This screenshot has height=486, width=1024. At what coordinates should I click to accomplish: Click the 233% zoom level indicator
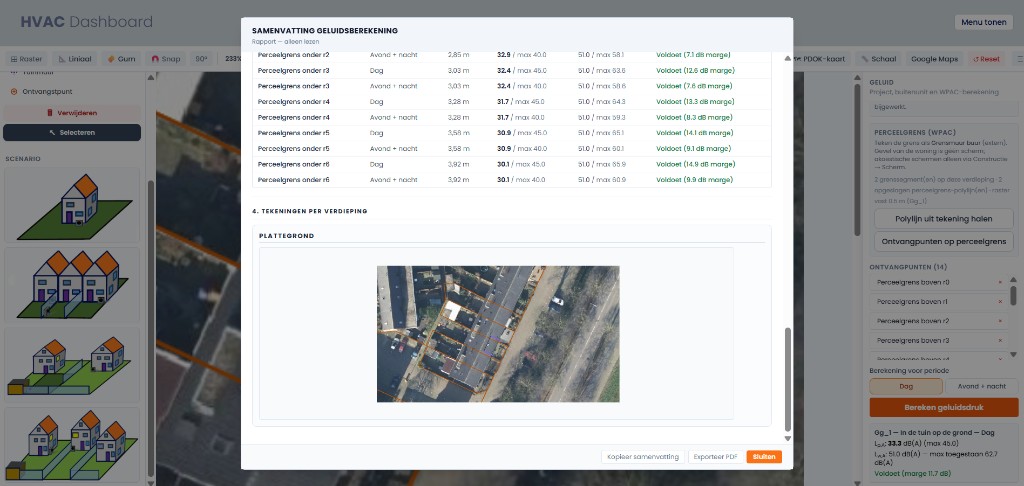pyautogui.click(x=233, y=59)
